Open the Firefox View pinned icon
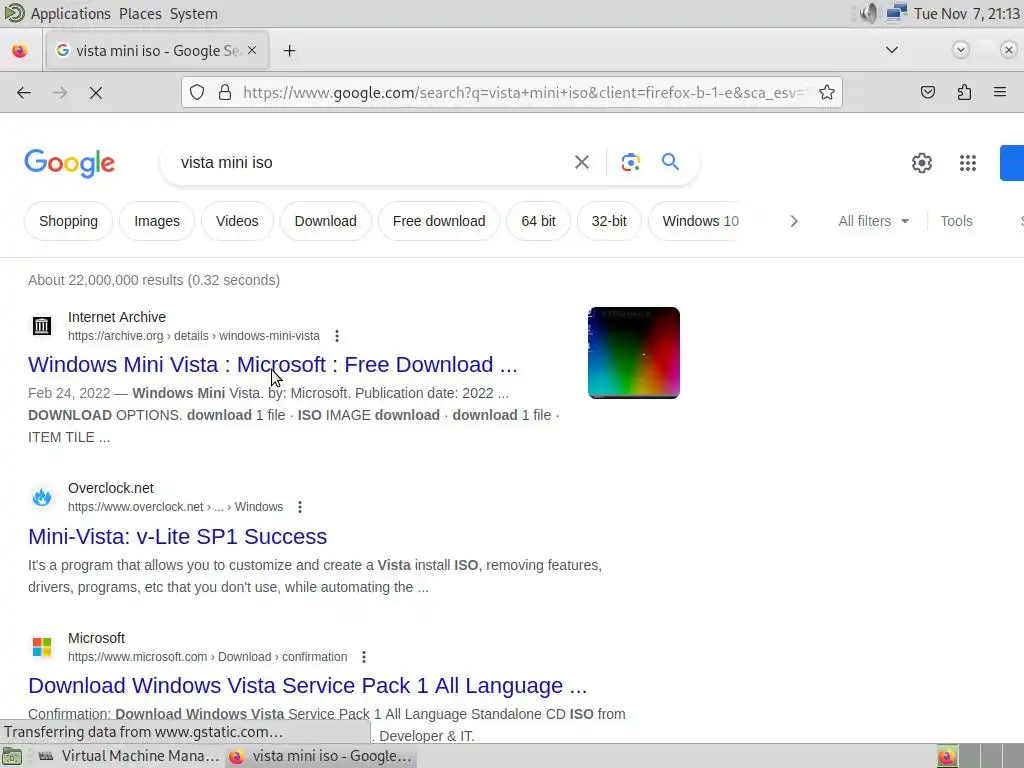This screenshot has height=768, width=1024. 20,51
